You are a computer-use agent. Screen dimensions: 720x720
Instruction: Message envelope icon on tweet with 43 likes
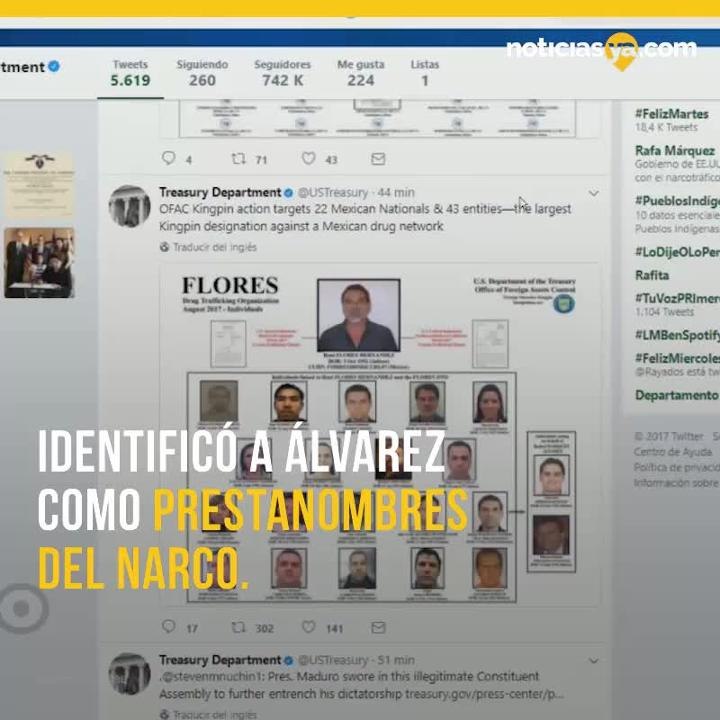tap(378, 159)
